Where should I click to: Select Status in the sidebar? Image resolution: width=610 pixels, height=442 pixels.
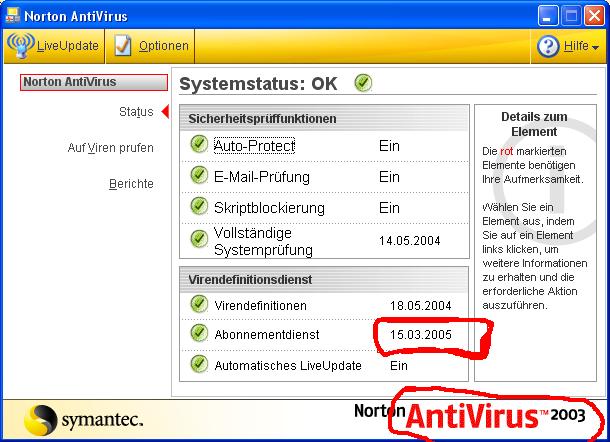point(136,112)
